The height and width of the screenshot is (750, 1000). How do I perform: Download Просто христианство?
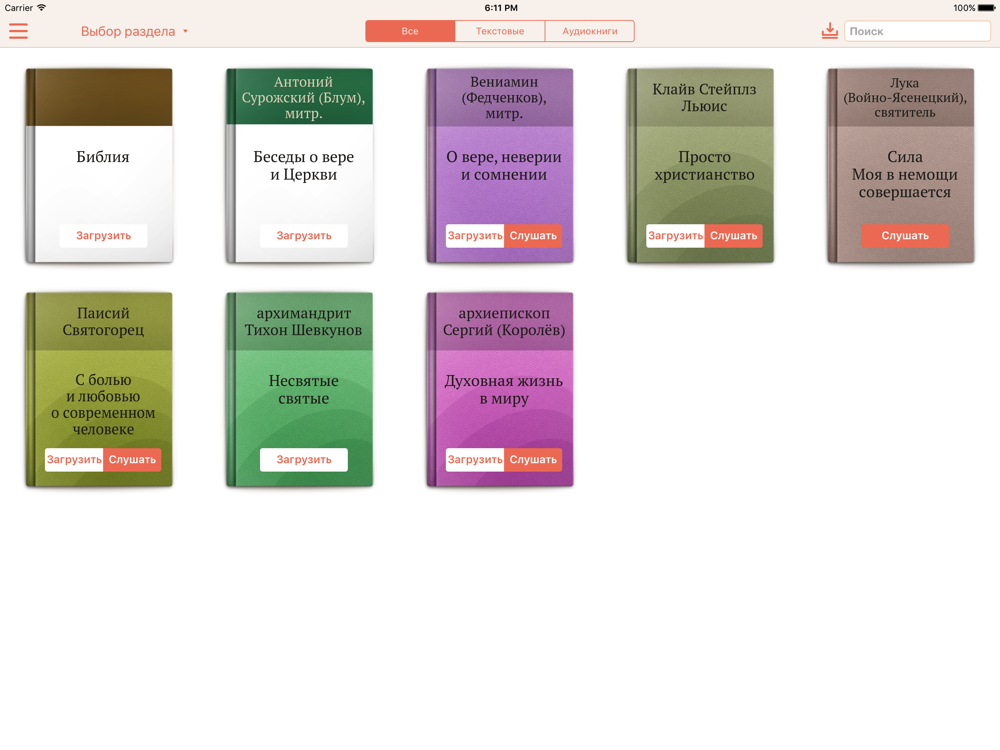click(x=675, y=235)
